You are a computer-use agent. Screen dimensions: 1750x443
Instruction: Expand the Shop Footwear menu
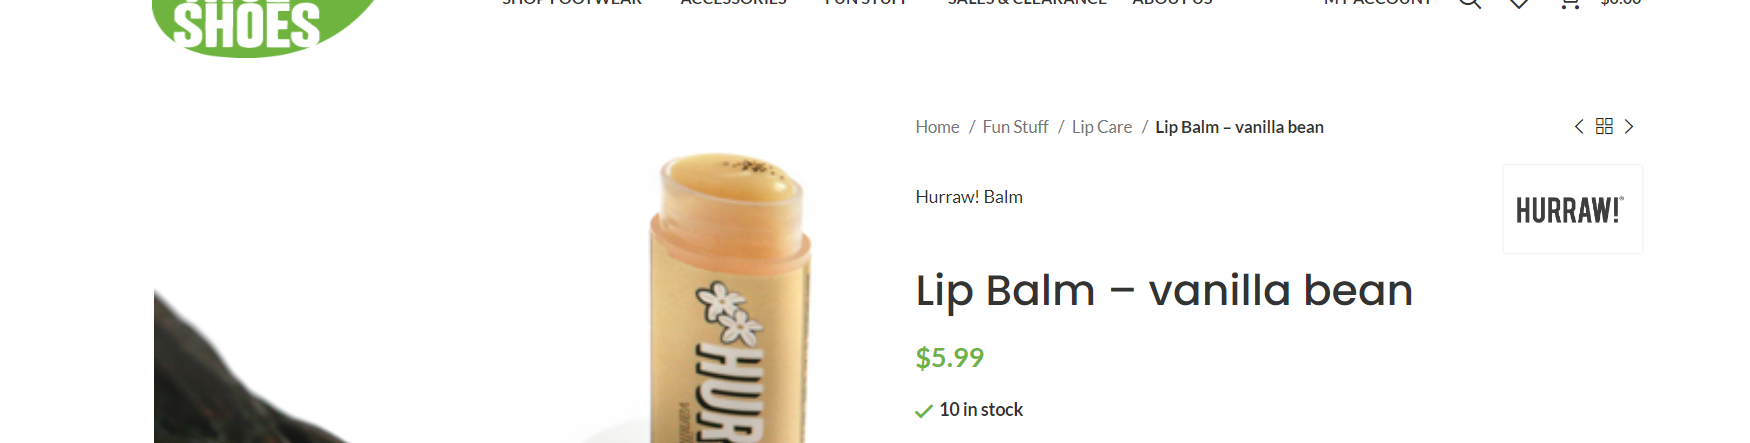pyautogui.click(x=572, y=2)
